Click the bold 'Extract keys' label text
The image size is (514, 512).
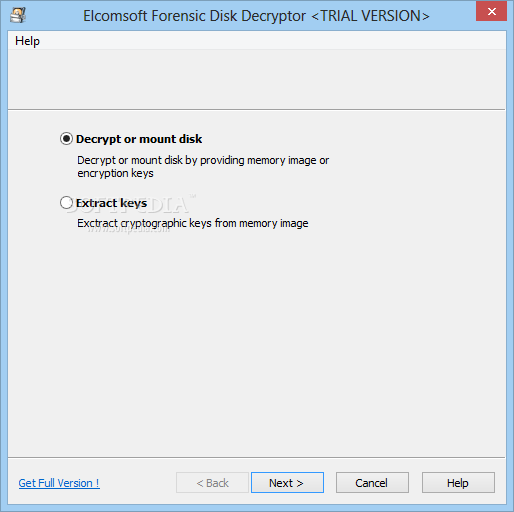[x=111, y=203]
